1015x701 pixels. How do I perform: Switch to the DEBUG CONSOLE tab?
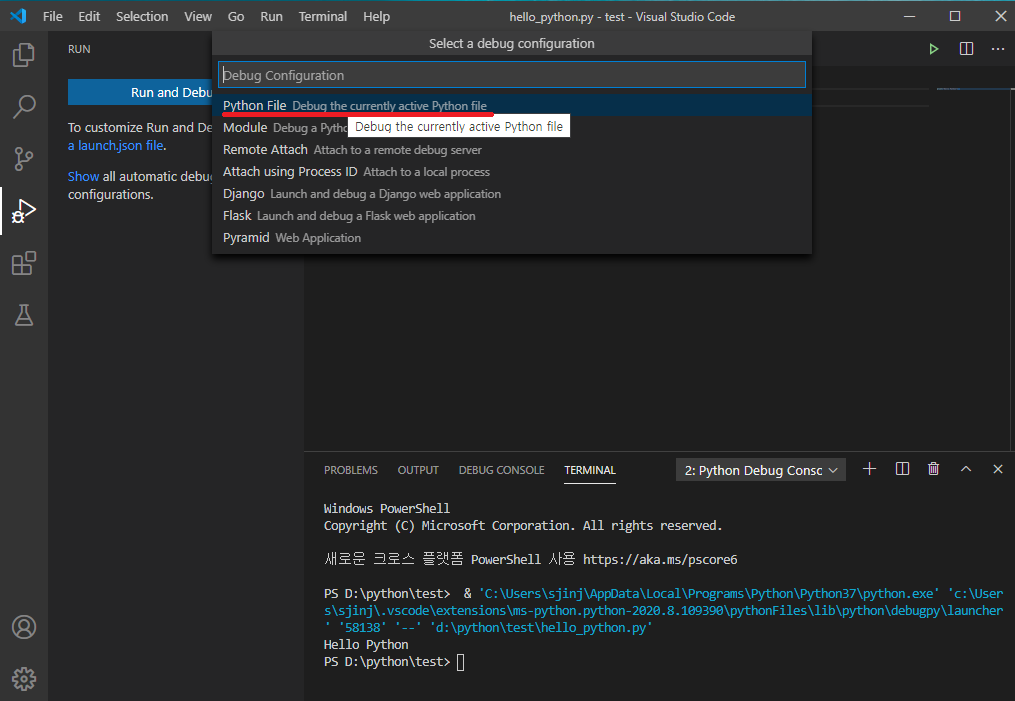pyautogui.click(x=501, y=470)
